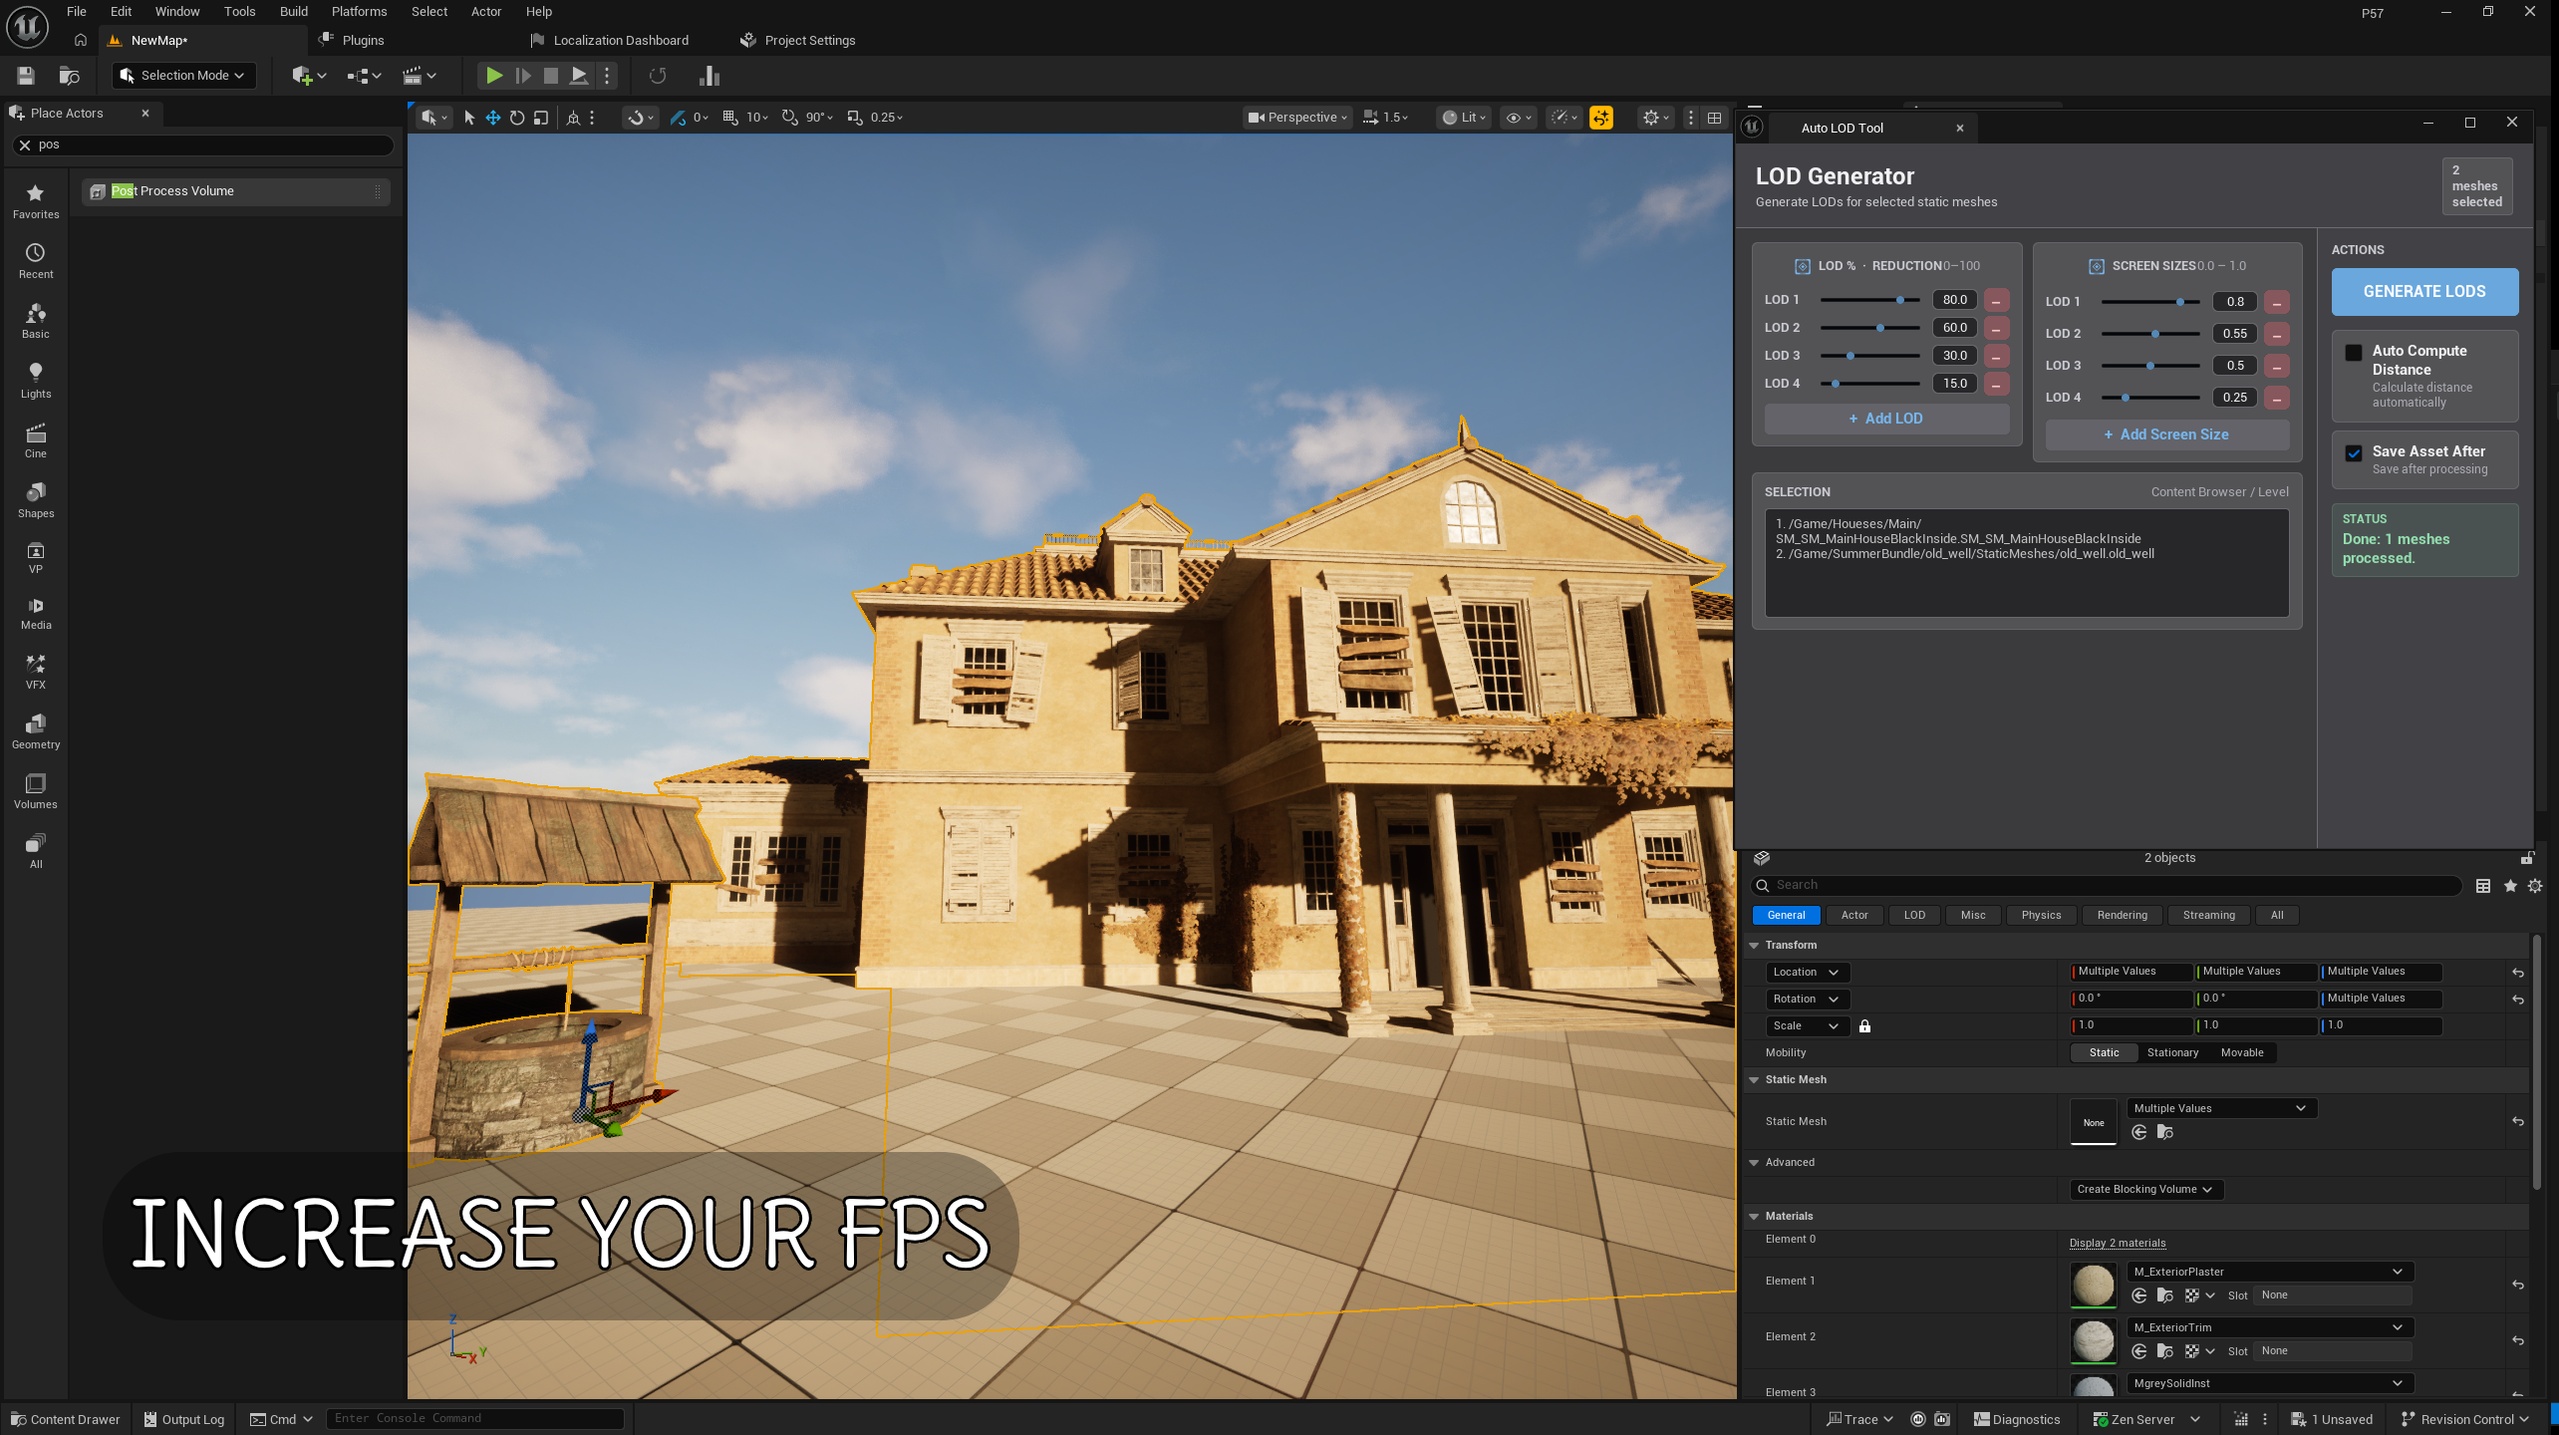Toggle the scale lock icon

(x=1864, y=1026)
